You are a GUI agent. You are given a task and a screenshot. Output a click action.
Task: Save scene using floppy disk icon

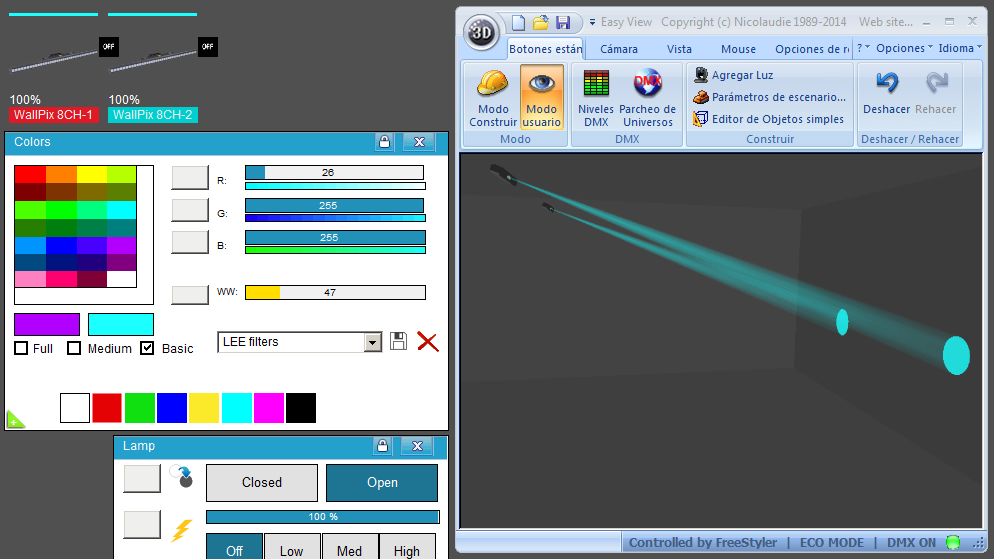coord(563,23)
